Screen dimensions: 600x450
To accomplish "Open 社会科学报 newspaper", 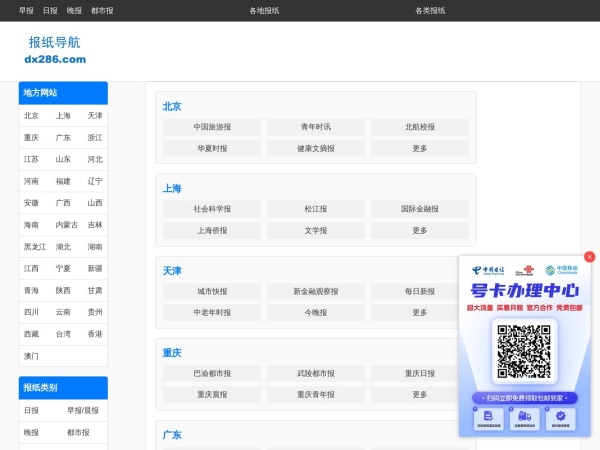I will [212, 209].
